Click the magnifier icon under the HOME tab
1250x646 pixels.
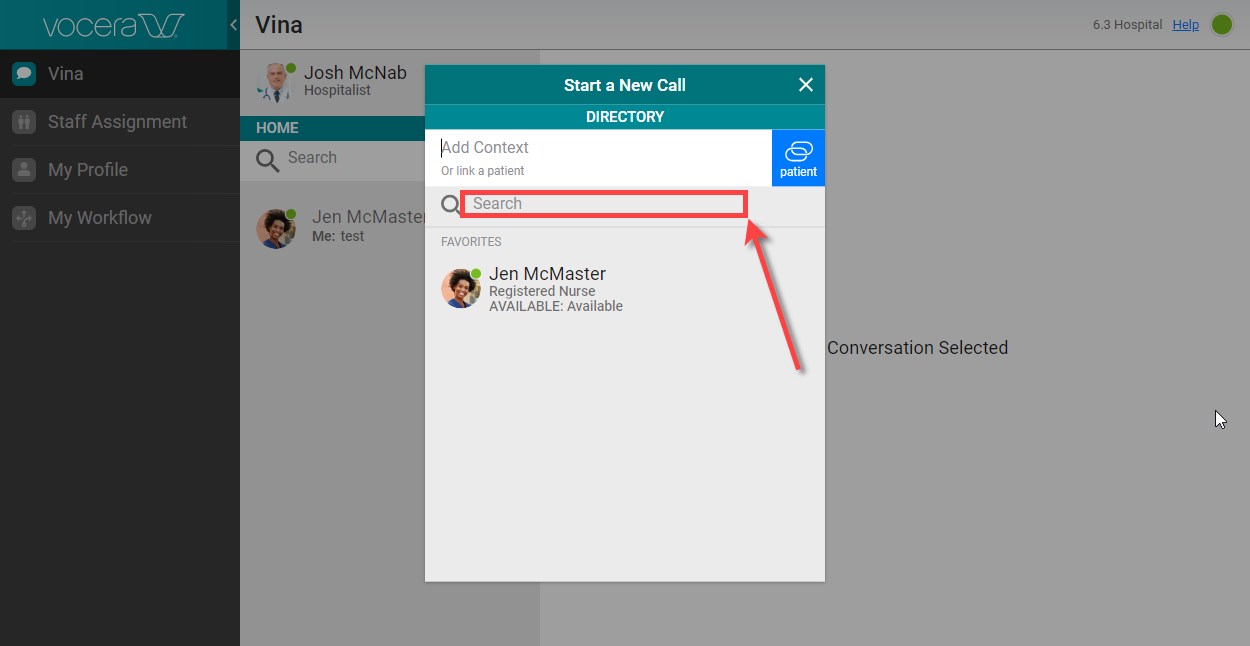point(267,160)
